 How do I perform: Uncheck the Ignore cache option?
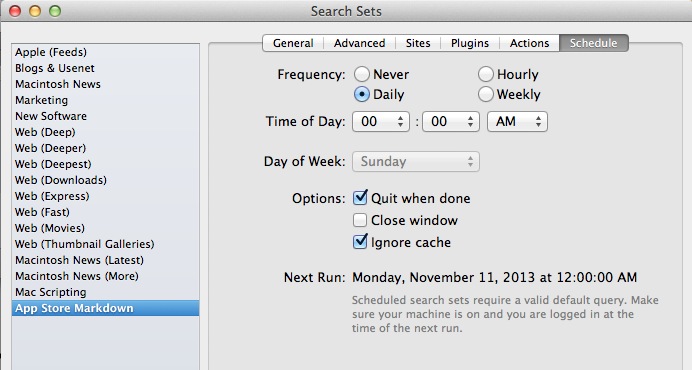[360, 242]
